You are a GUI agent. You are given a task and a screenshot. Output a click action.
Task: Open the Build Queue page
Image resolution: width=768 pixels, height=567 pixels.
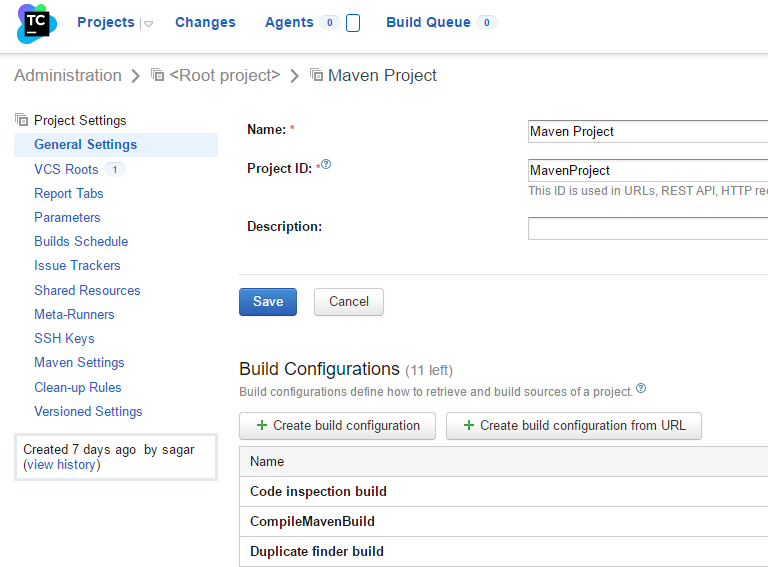point(428,22)
